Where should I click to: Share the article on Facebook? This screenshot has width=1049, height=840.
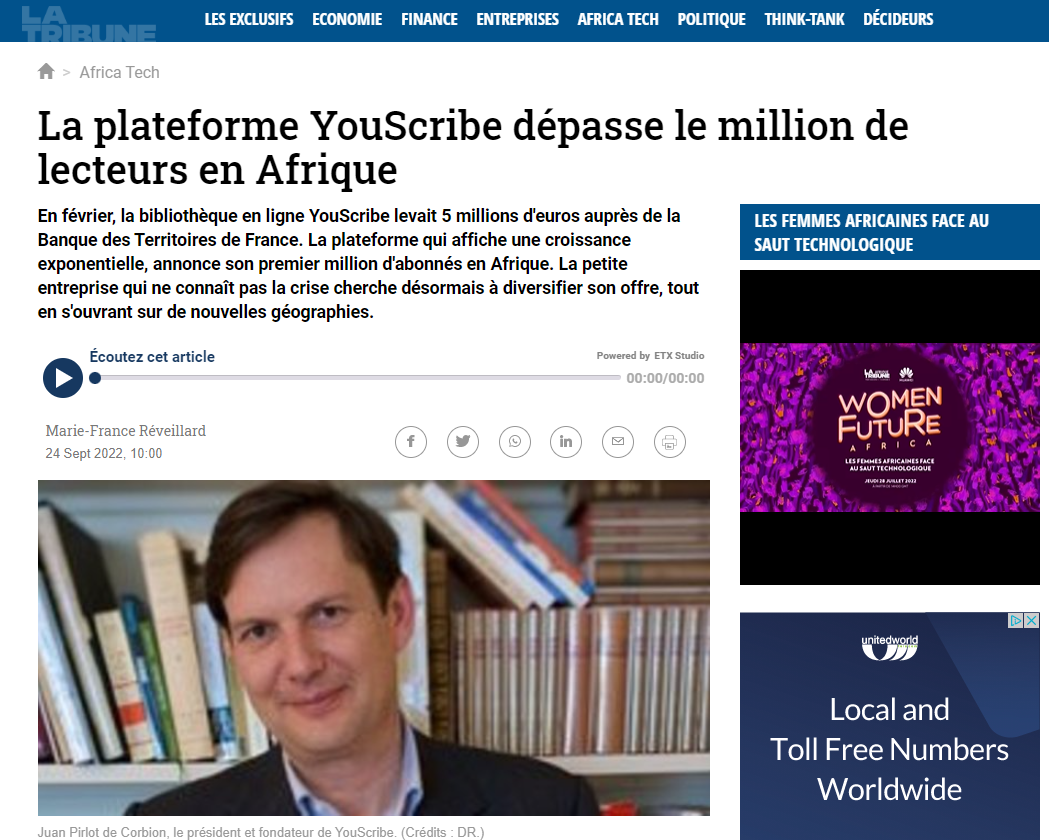(x=411, y=442)
